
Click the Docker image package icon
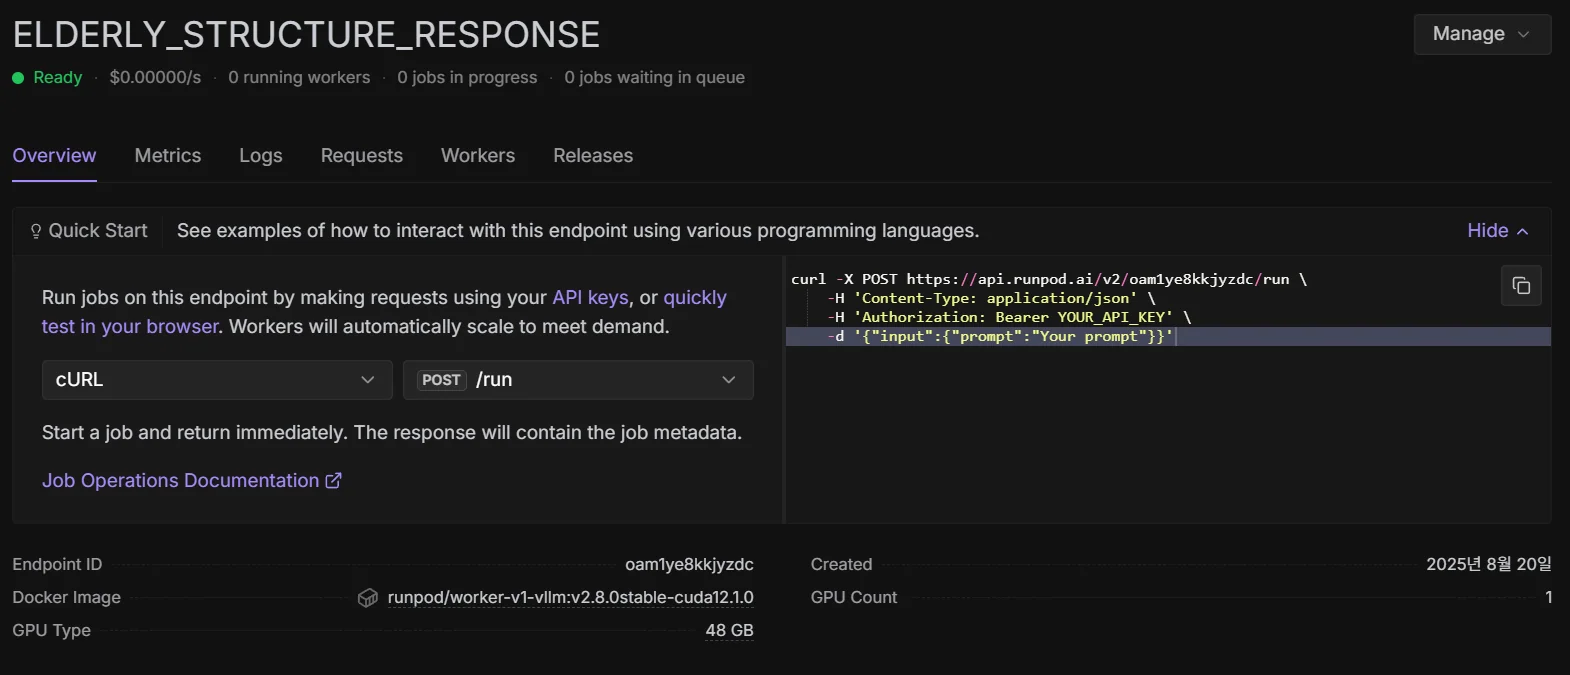point(368,598)
